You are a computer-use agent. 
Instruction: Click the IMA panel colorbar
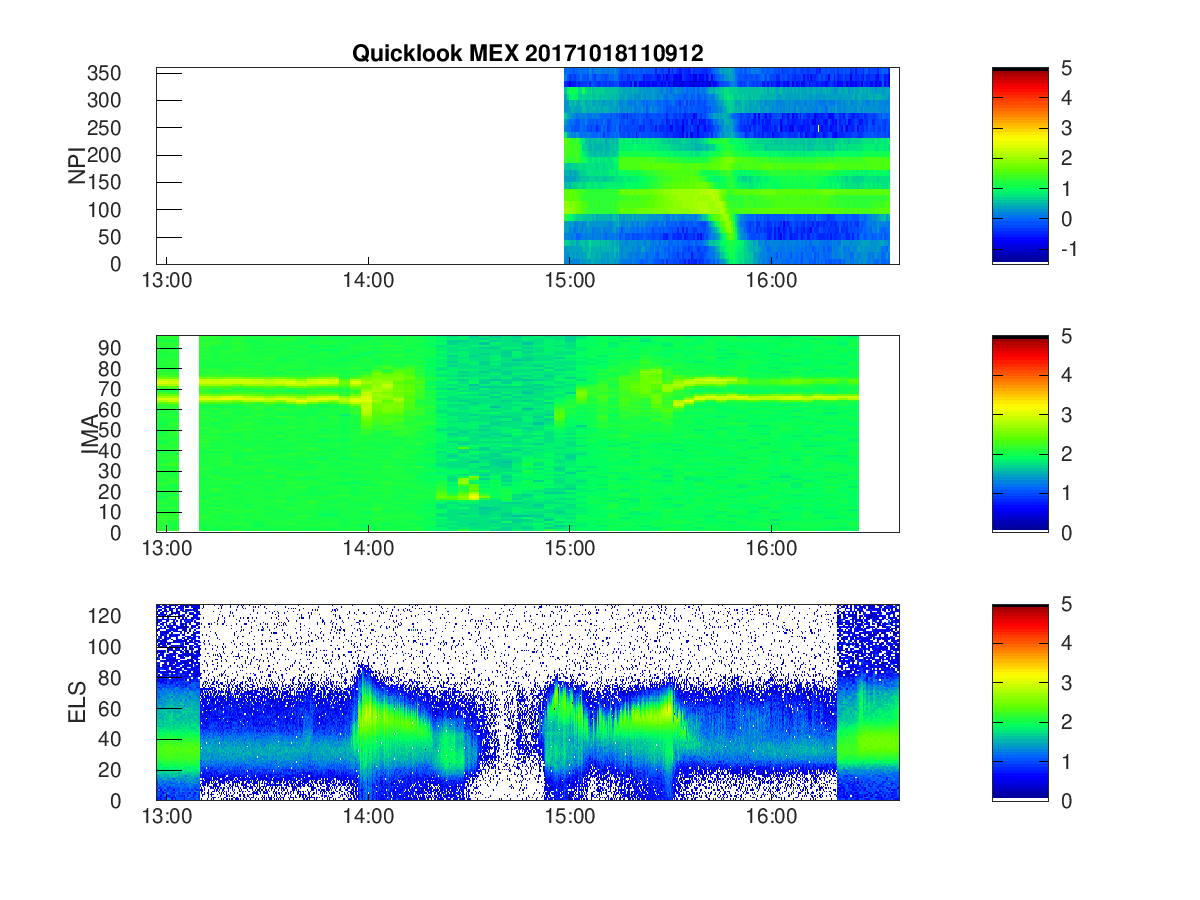1020,434
